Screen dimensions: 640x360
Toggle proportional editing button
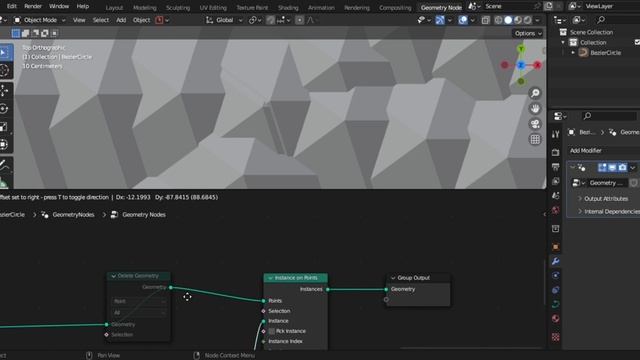pos(300,20)
